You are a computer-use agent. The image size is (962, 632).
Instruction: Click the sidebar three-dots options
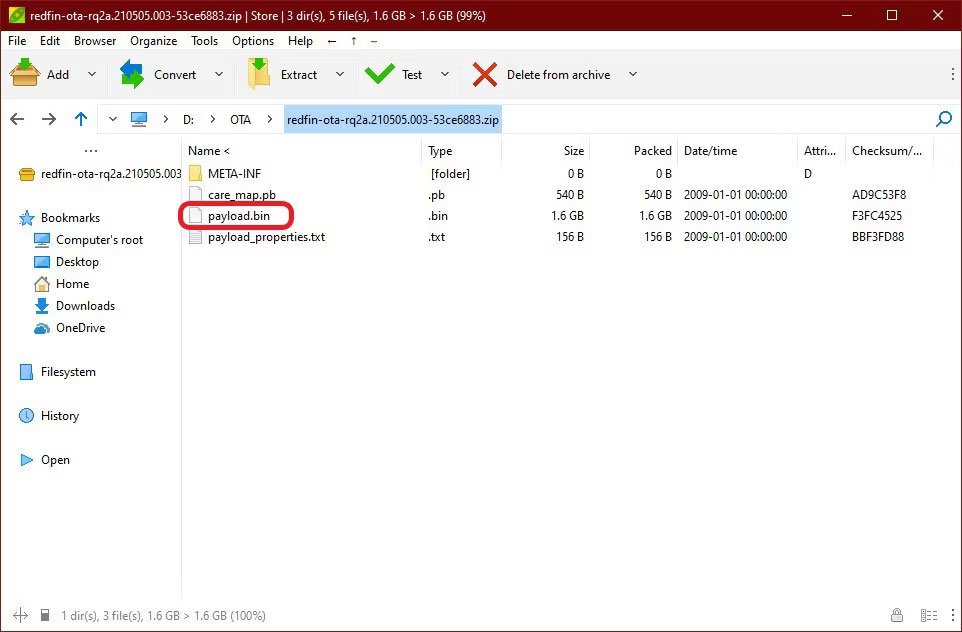tap(91, 150)
